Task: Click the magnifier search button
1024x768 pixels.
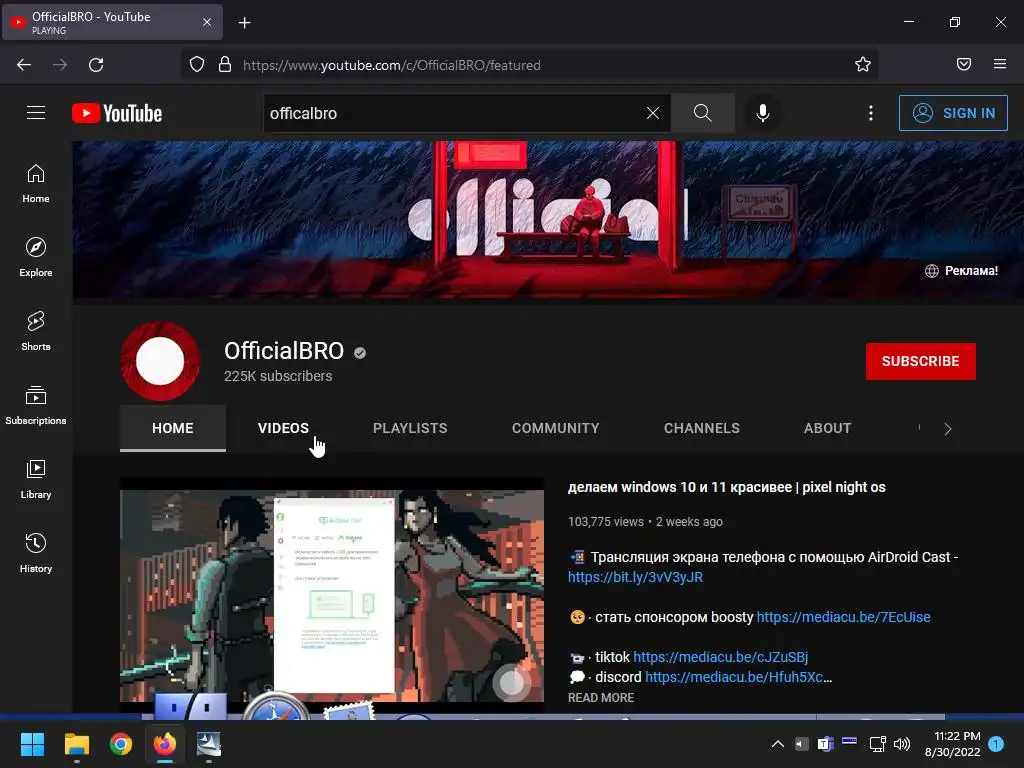Action: click(x=703, y=113)
